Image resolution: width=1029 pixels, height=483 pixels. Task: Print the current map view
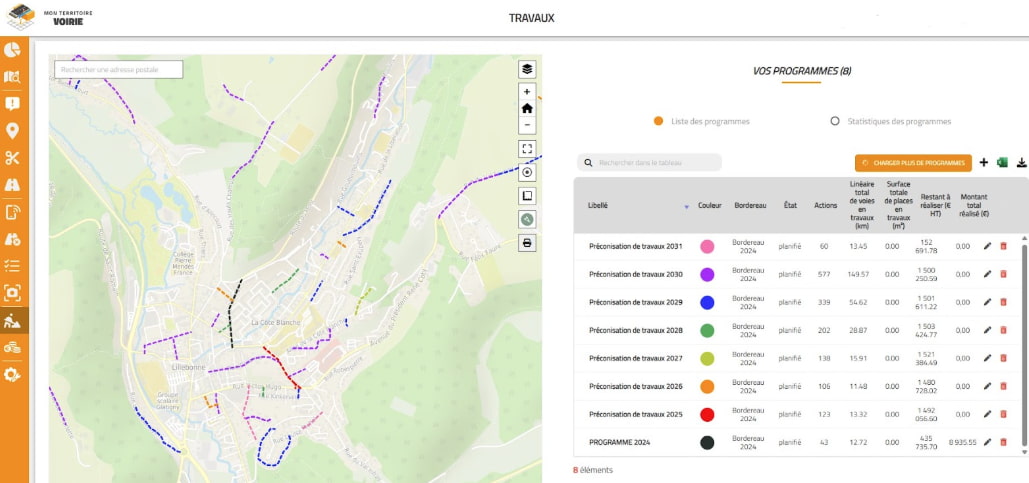tap(527, 242)
